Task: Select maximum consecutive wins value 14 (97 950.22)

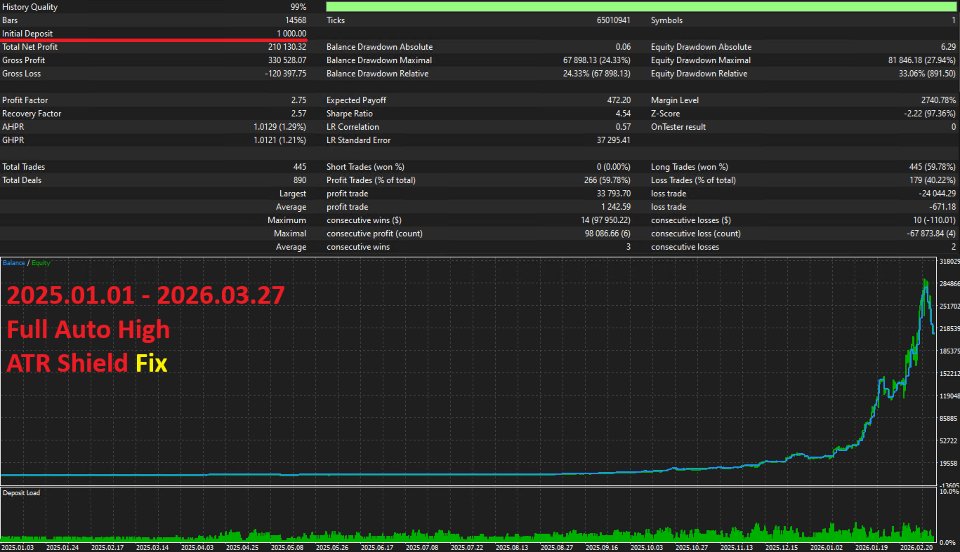Action: [606, 220]
